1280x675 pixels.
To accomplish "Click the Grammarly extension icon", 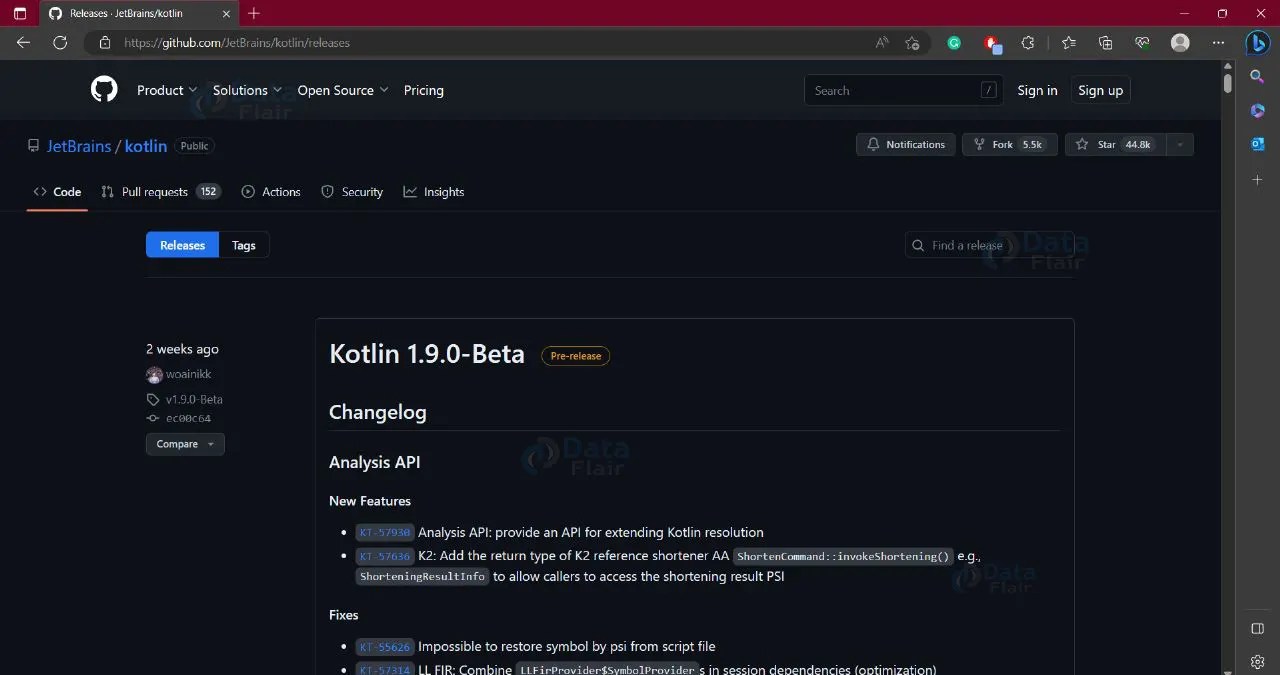I will point(954,43).
